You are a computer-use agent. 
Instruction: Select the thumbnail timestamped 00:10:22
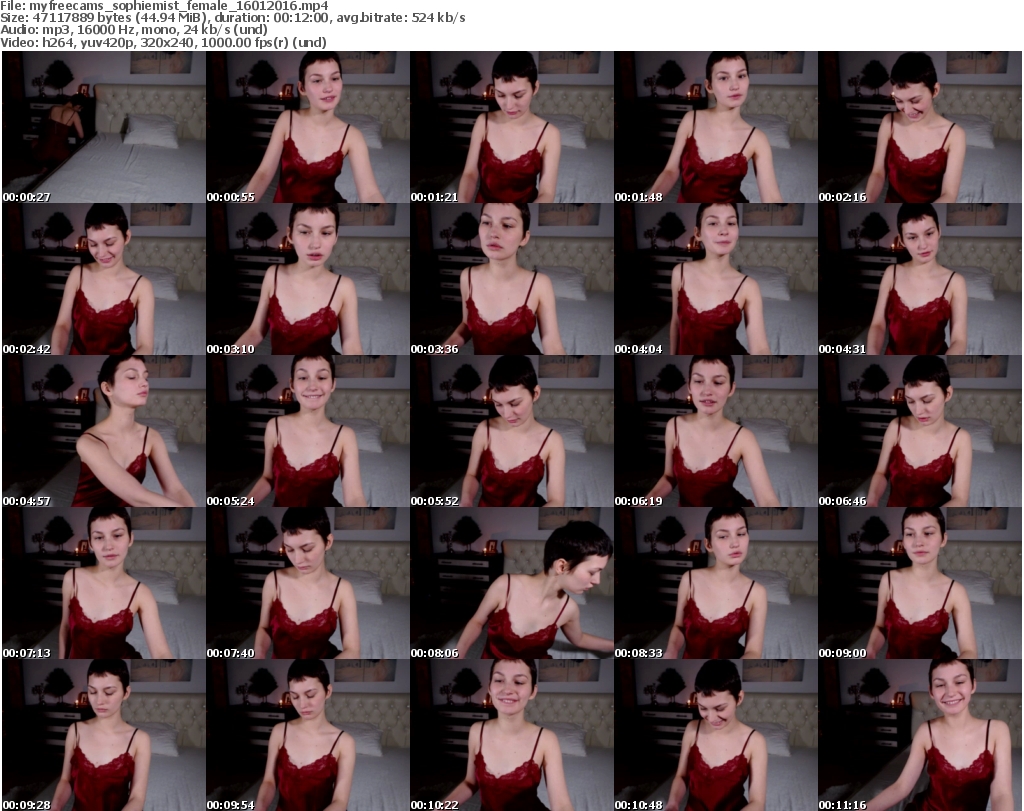pos(512,735)
